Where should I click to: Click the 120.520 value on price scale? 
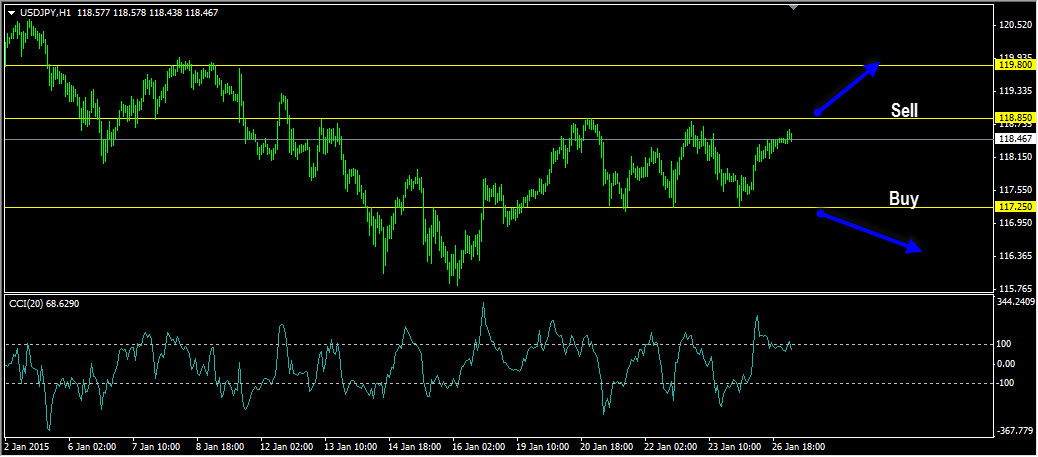click(x=1014, y=25)
